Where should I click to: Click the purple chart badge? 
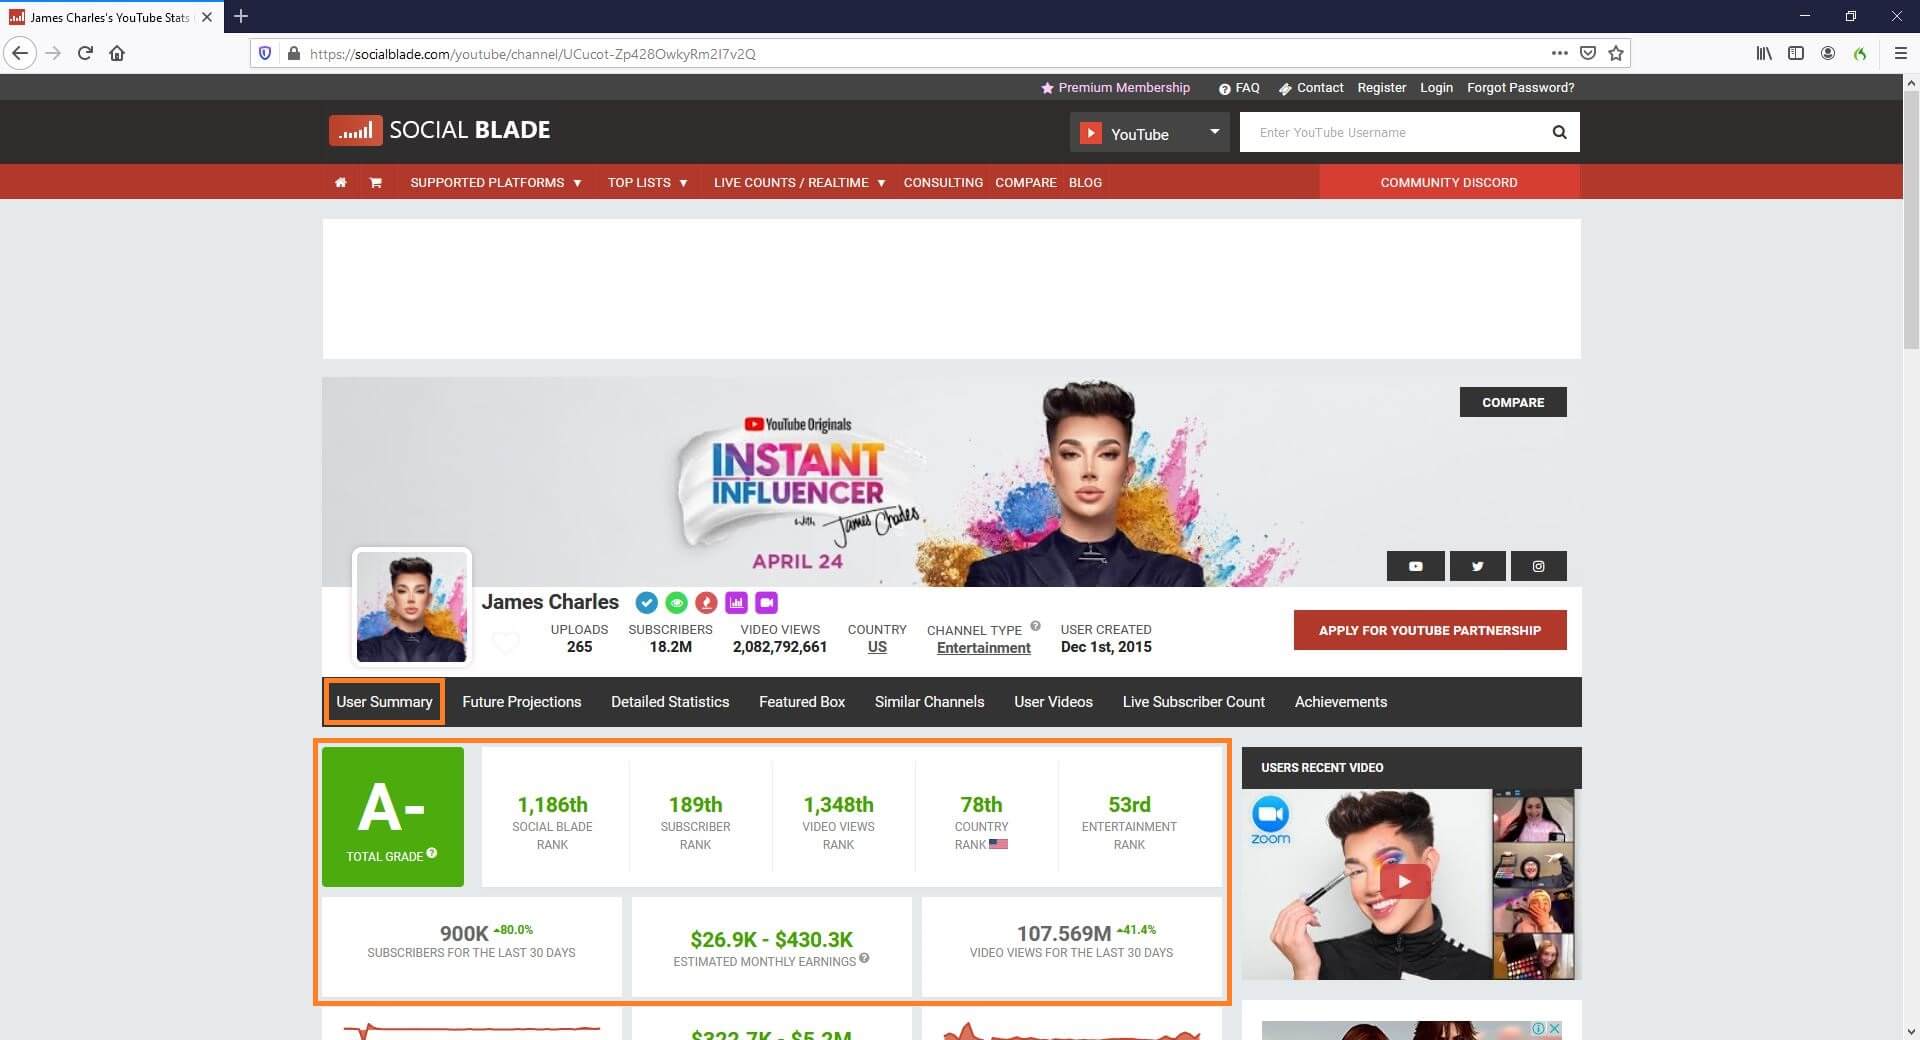[x=737, y=603]
